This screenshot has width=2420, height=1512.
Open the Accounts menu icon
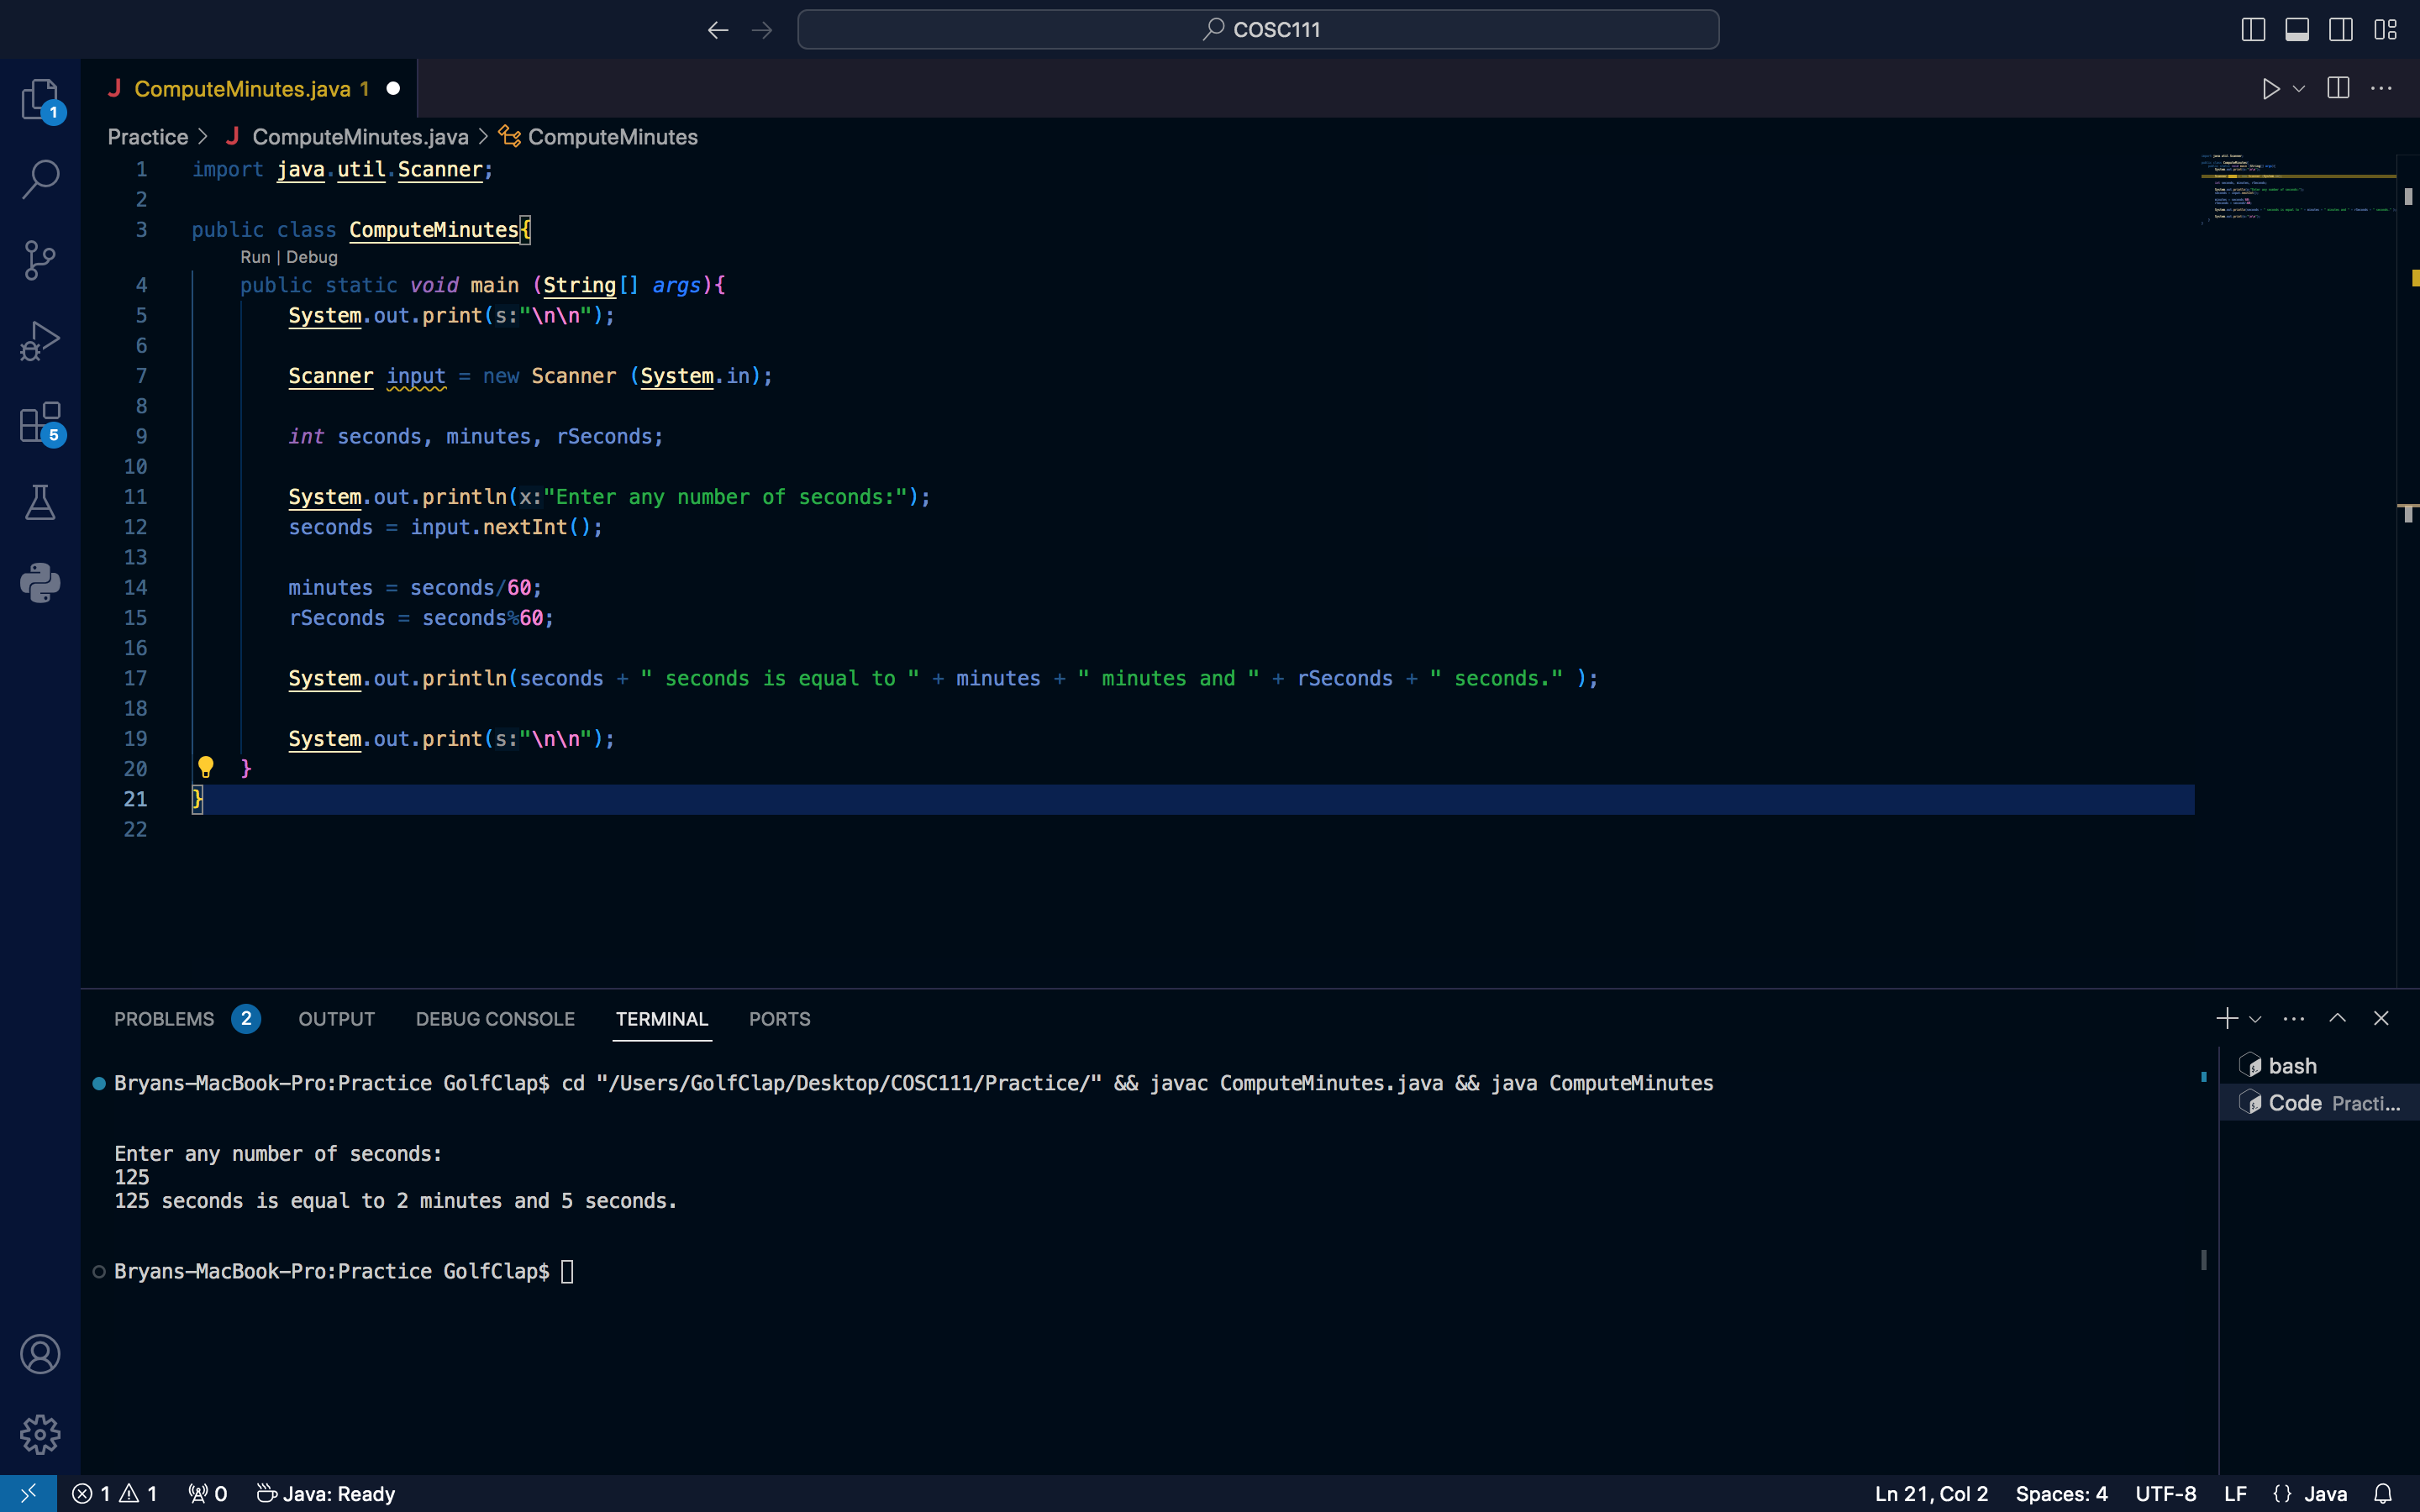click(x=40, y=1354)
